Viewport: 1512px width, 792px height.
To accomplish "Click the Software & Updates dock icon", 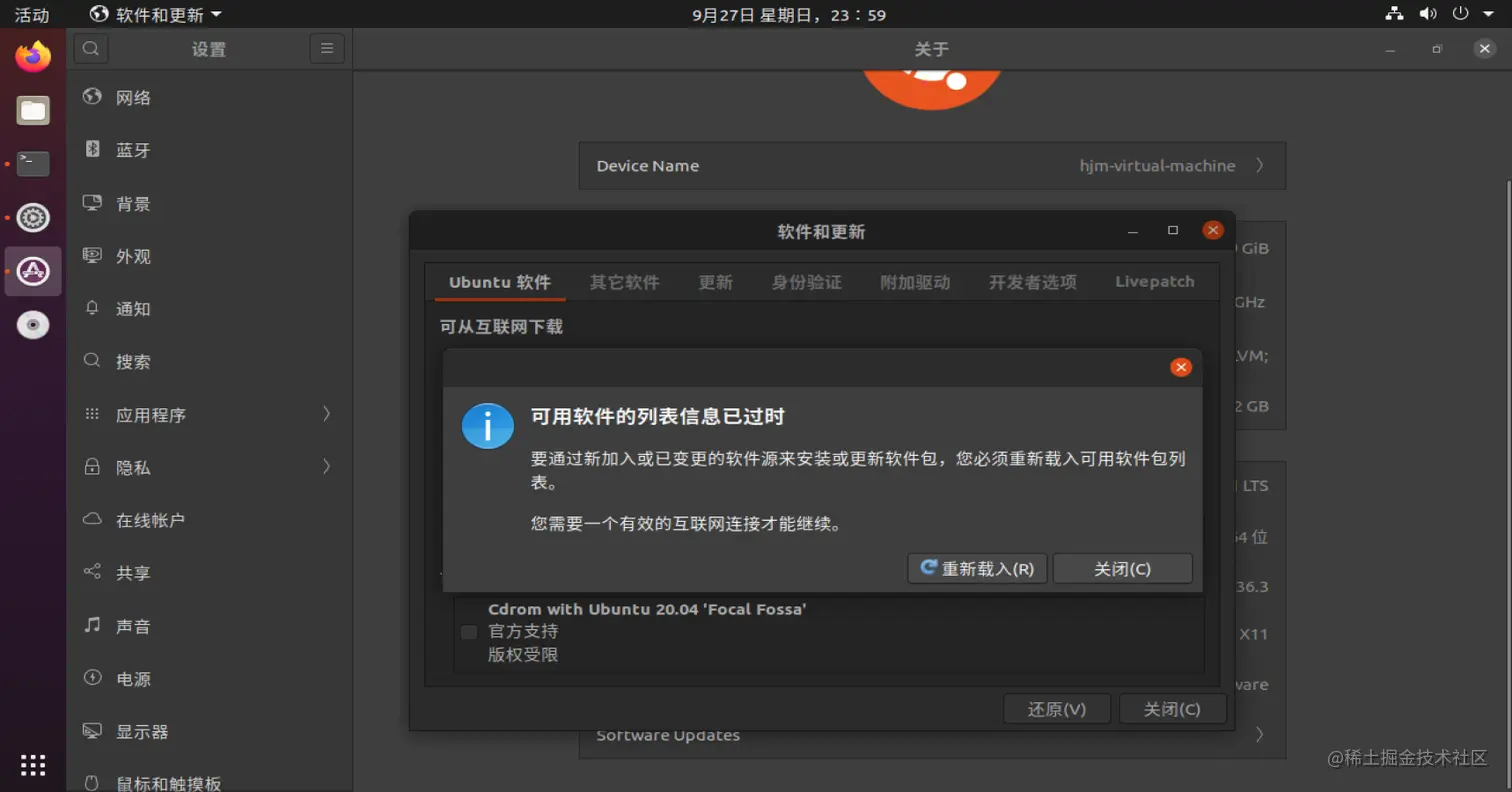I will coord(33,271).
